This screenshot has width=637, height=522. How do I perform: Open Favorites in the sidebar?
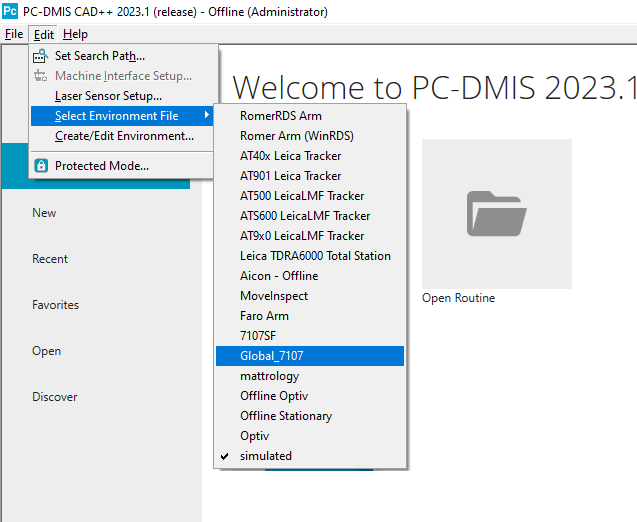point(55,305)
